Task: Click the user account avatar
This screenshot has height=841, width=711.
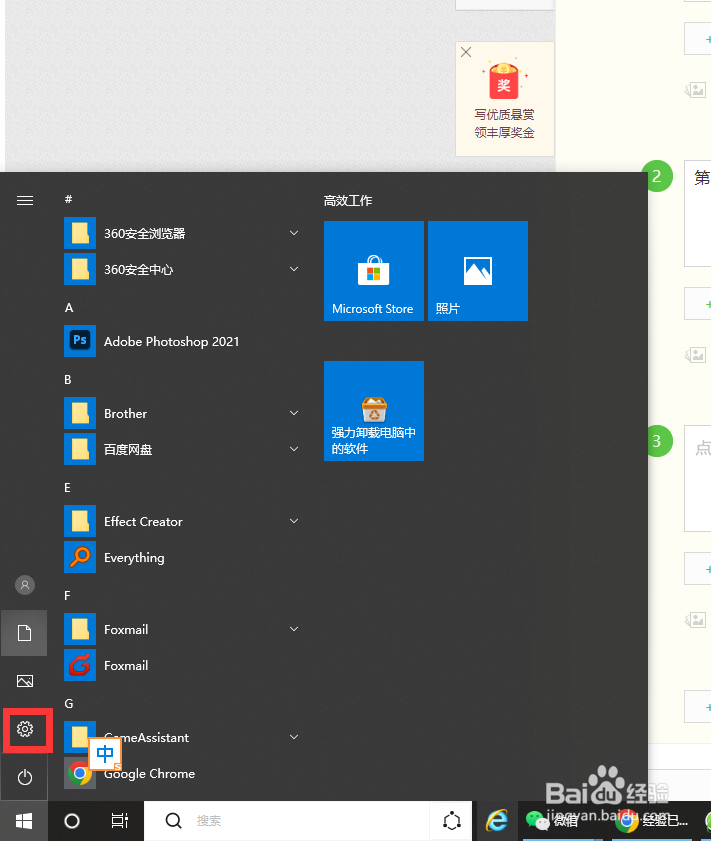Action: [25, 585]
